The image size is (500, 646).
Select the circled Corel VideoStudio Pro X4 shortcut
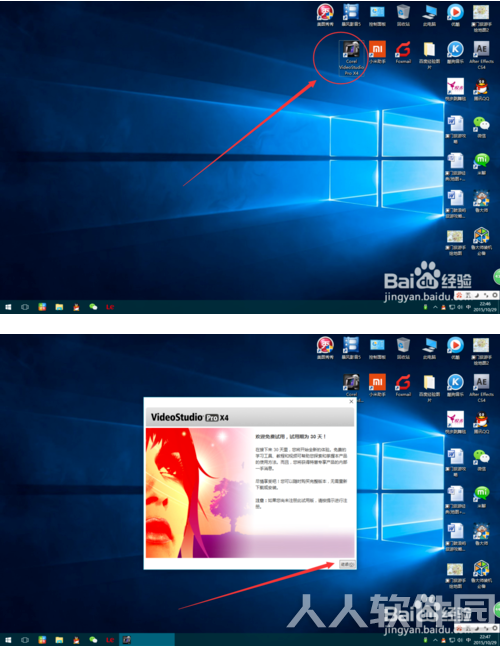click(351, 58)
